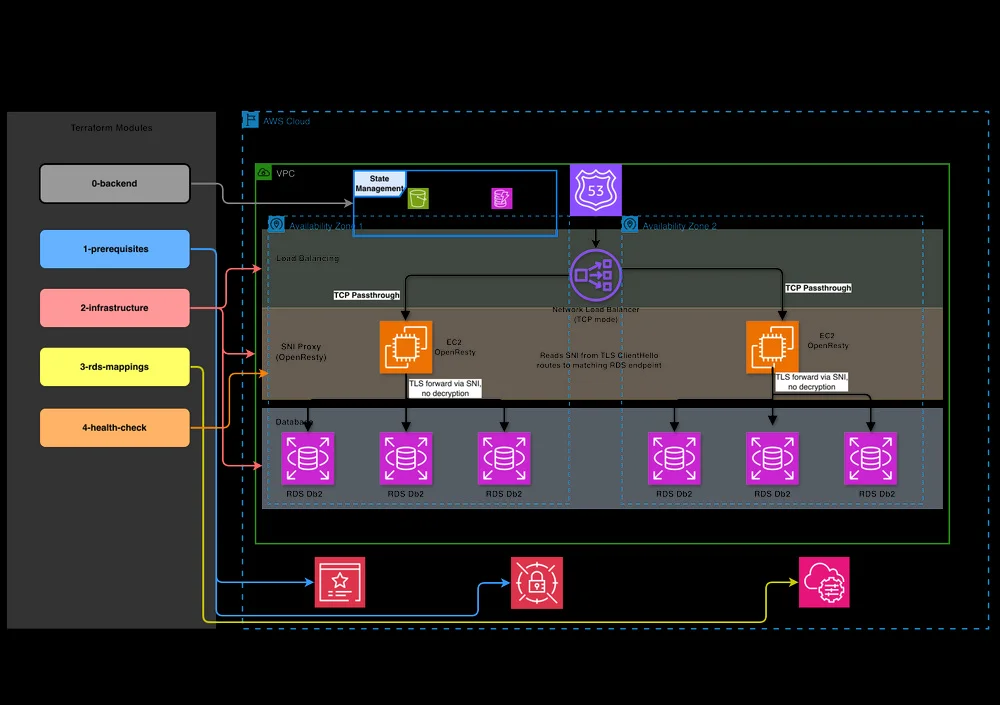Click the Availability Zone 1 label
The width and height of the screenshot is (1000, 705).
coord(326,226)
